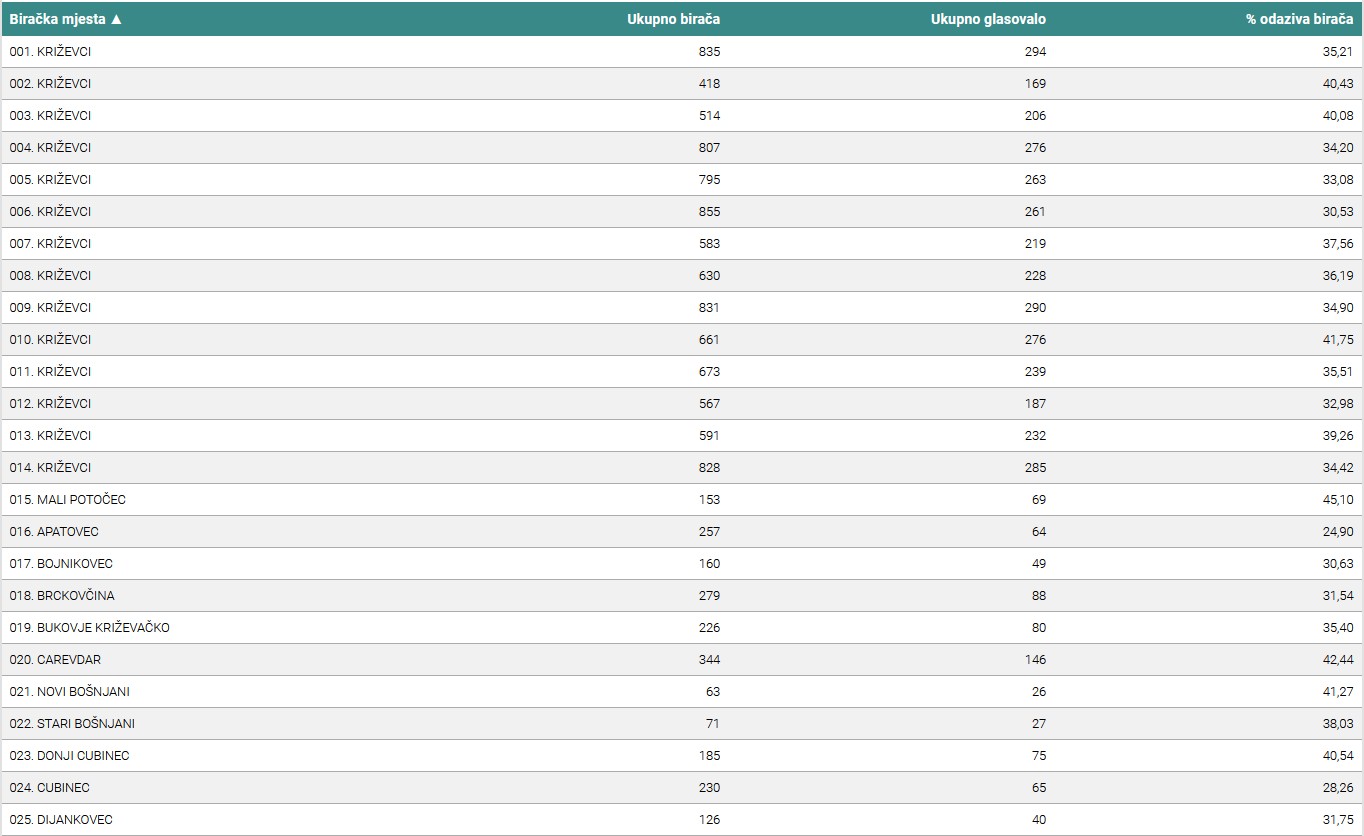Screen dimensions: 1364x836
Task: Click the 017. BOJNIKOVEC entry
Action: pos(61,563)
